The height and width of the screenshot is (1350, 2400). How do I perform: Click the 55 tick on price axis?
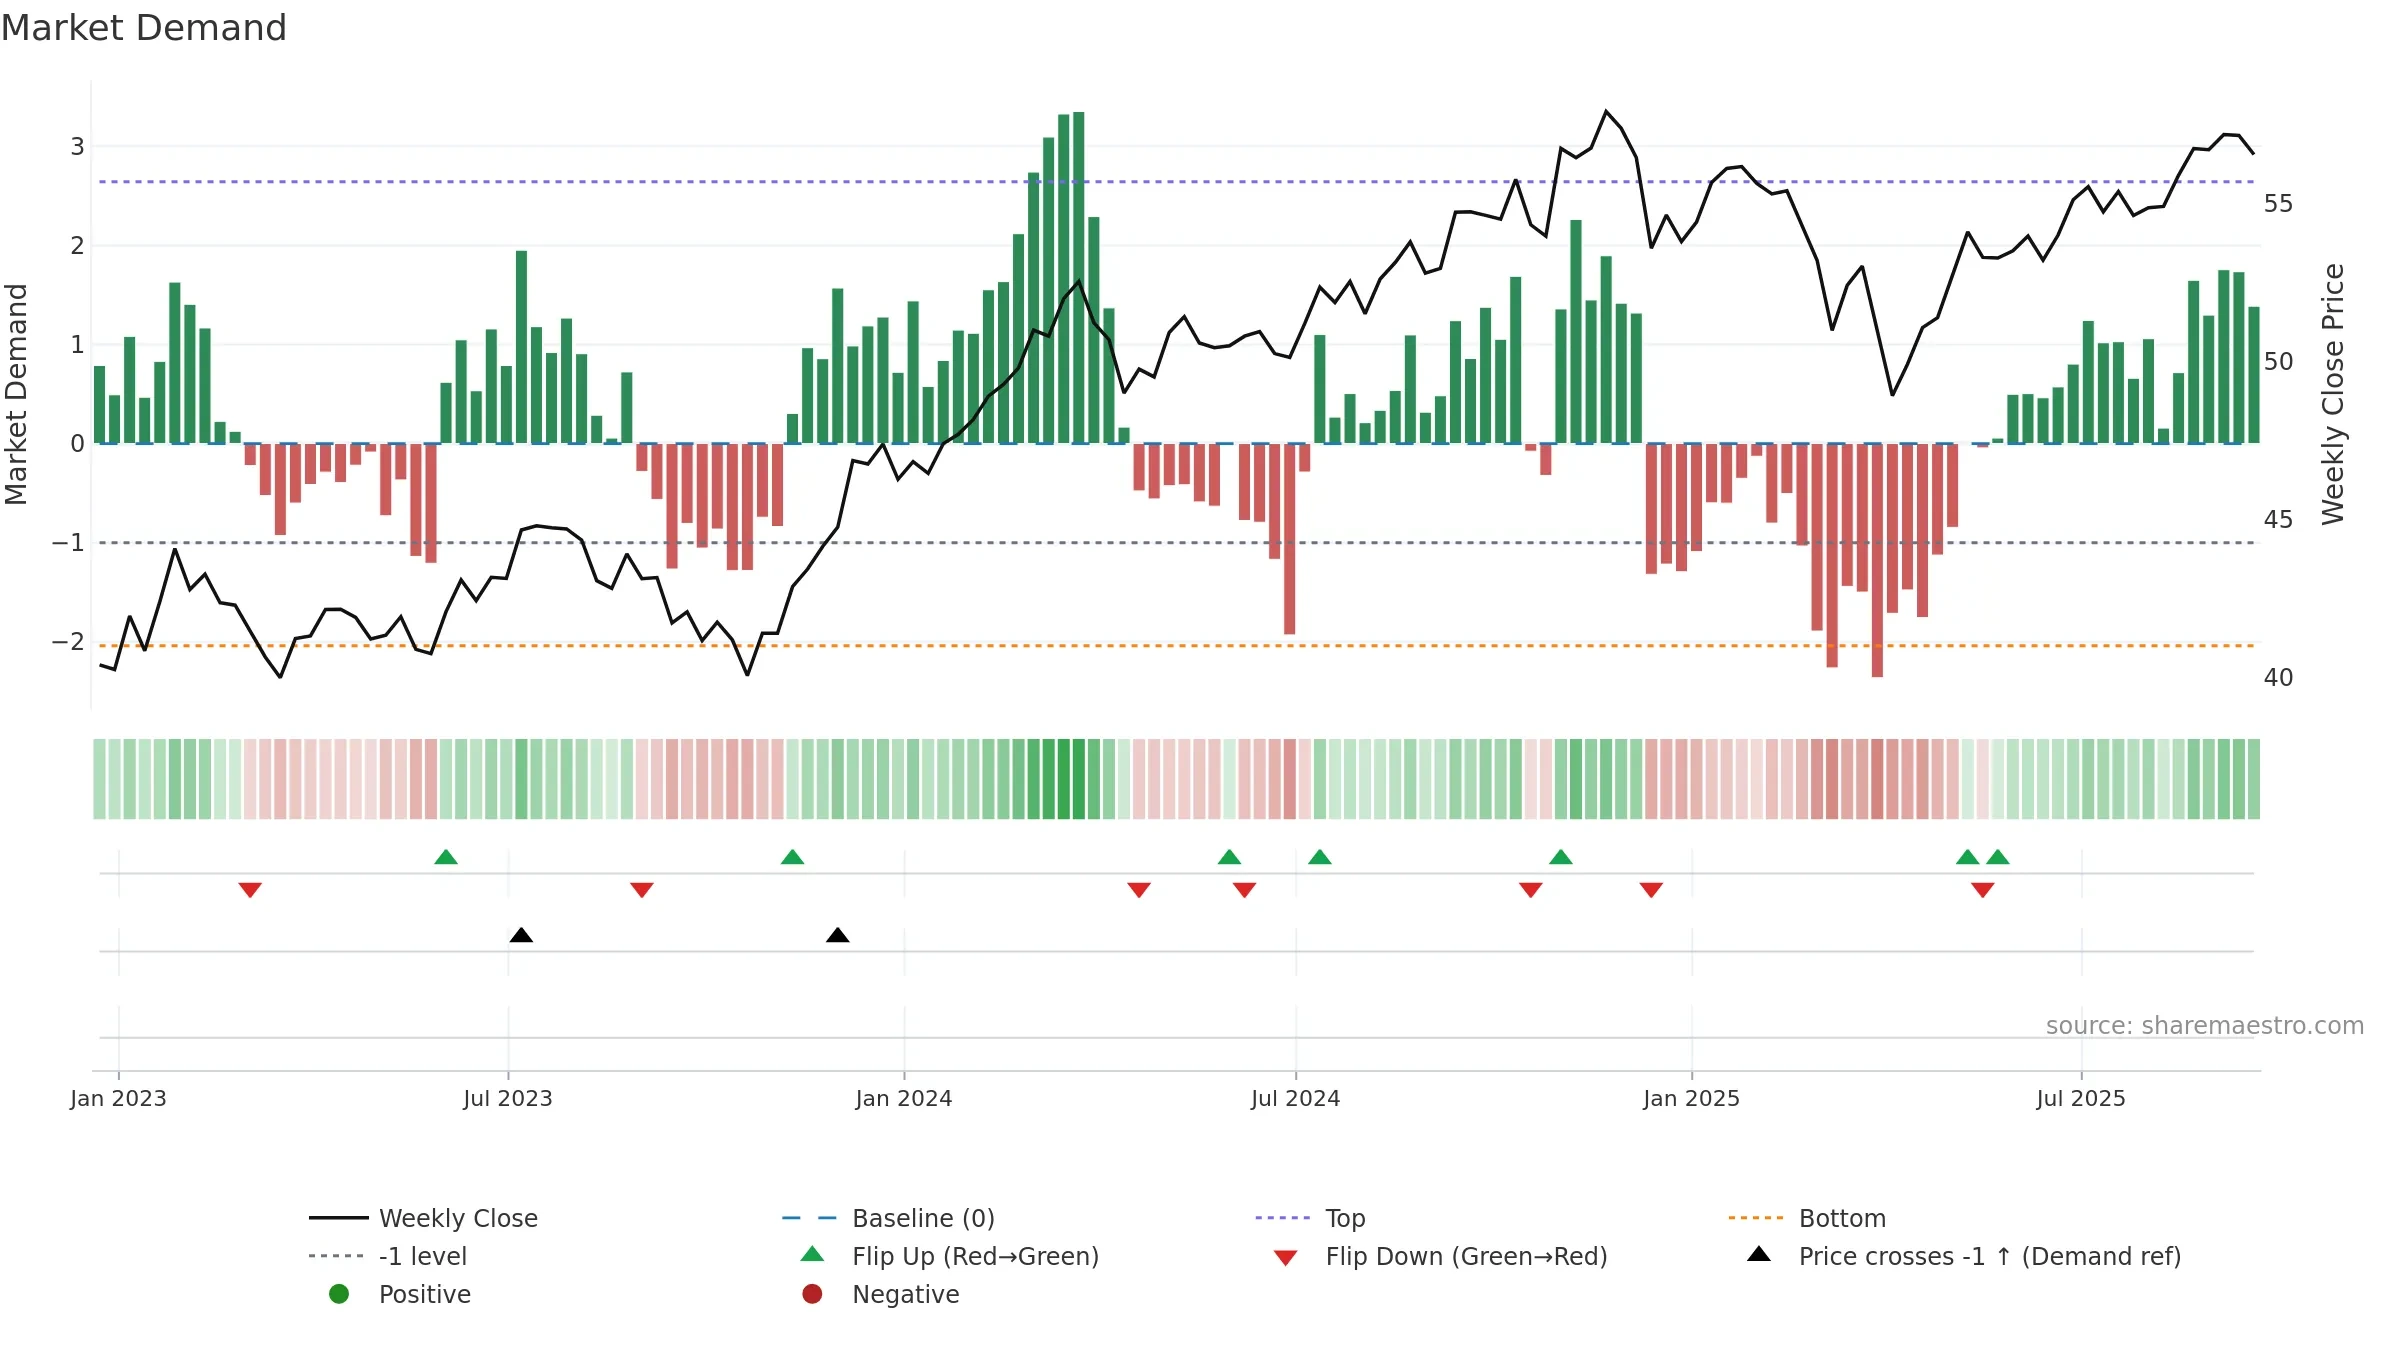click(x=2278, y=204)
